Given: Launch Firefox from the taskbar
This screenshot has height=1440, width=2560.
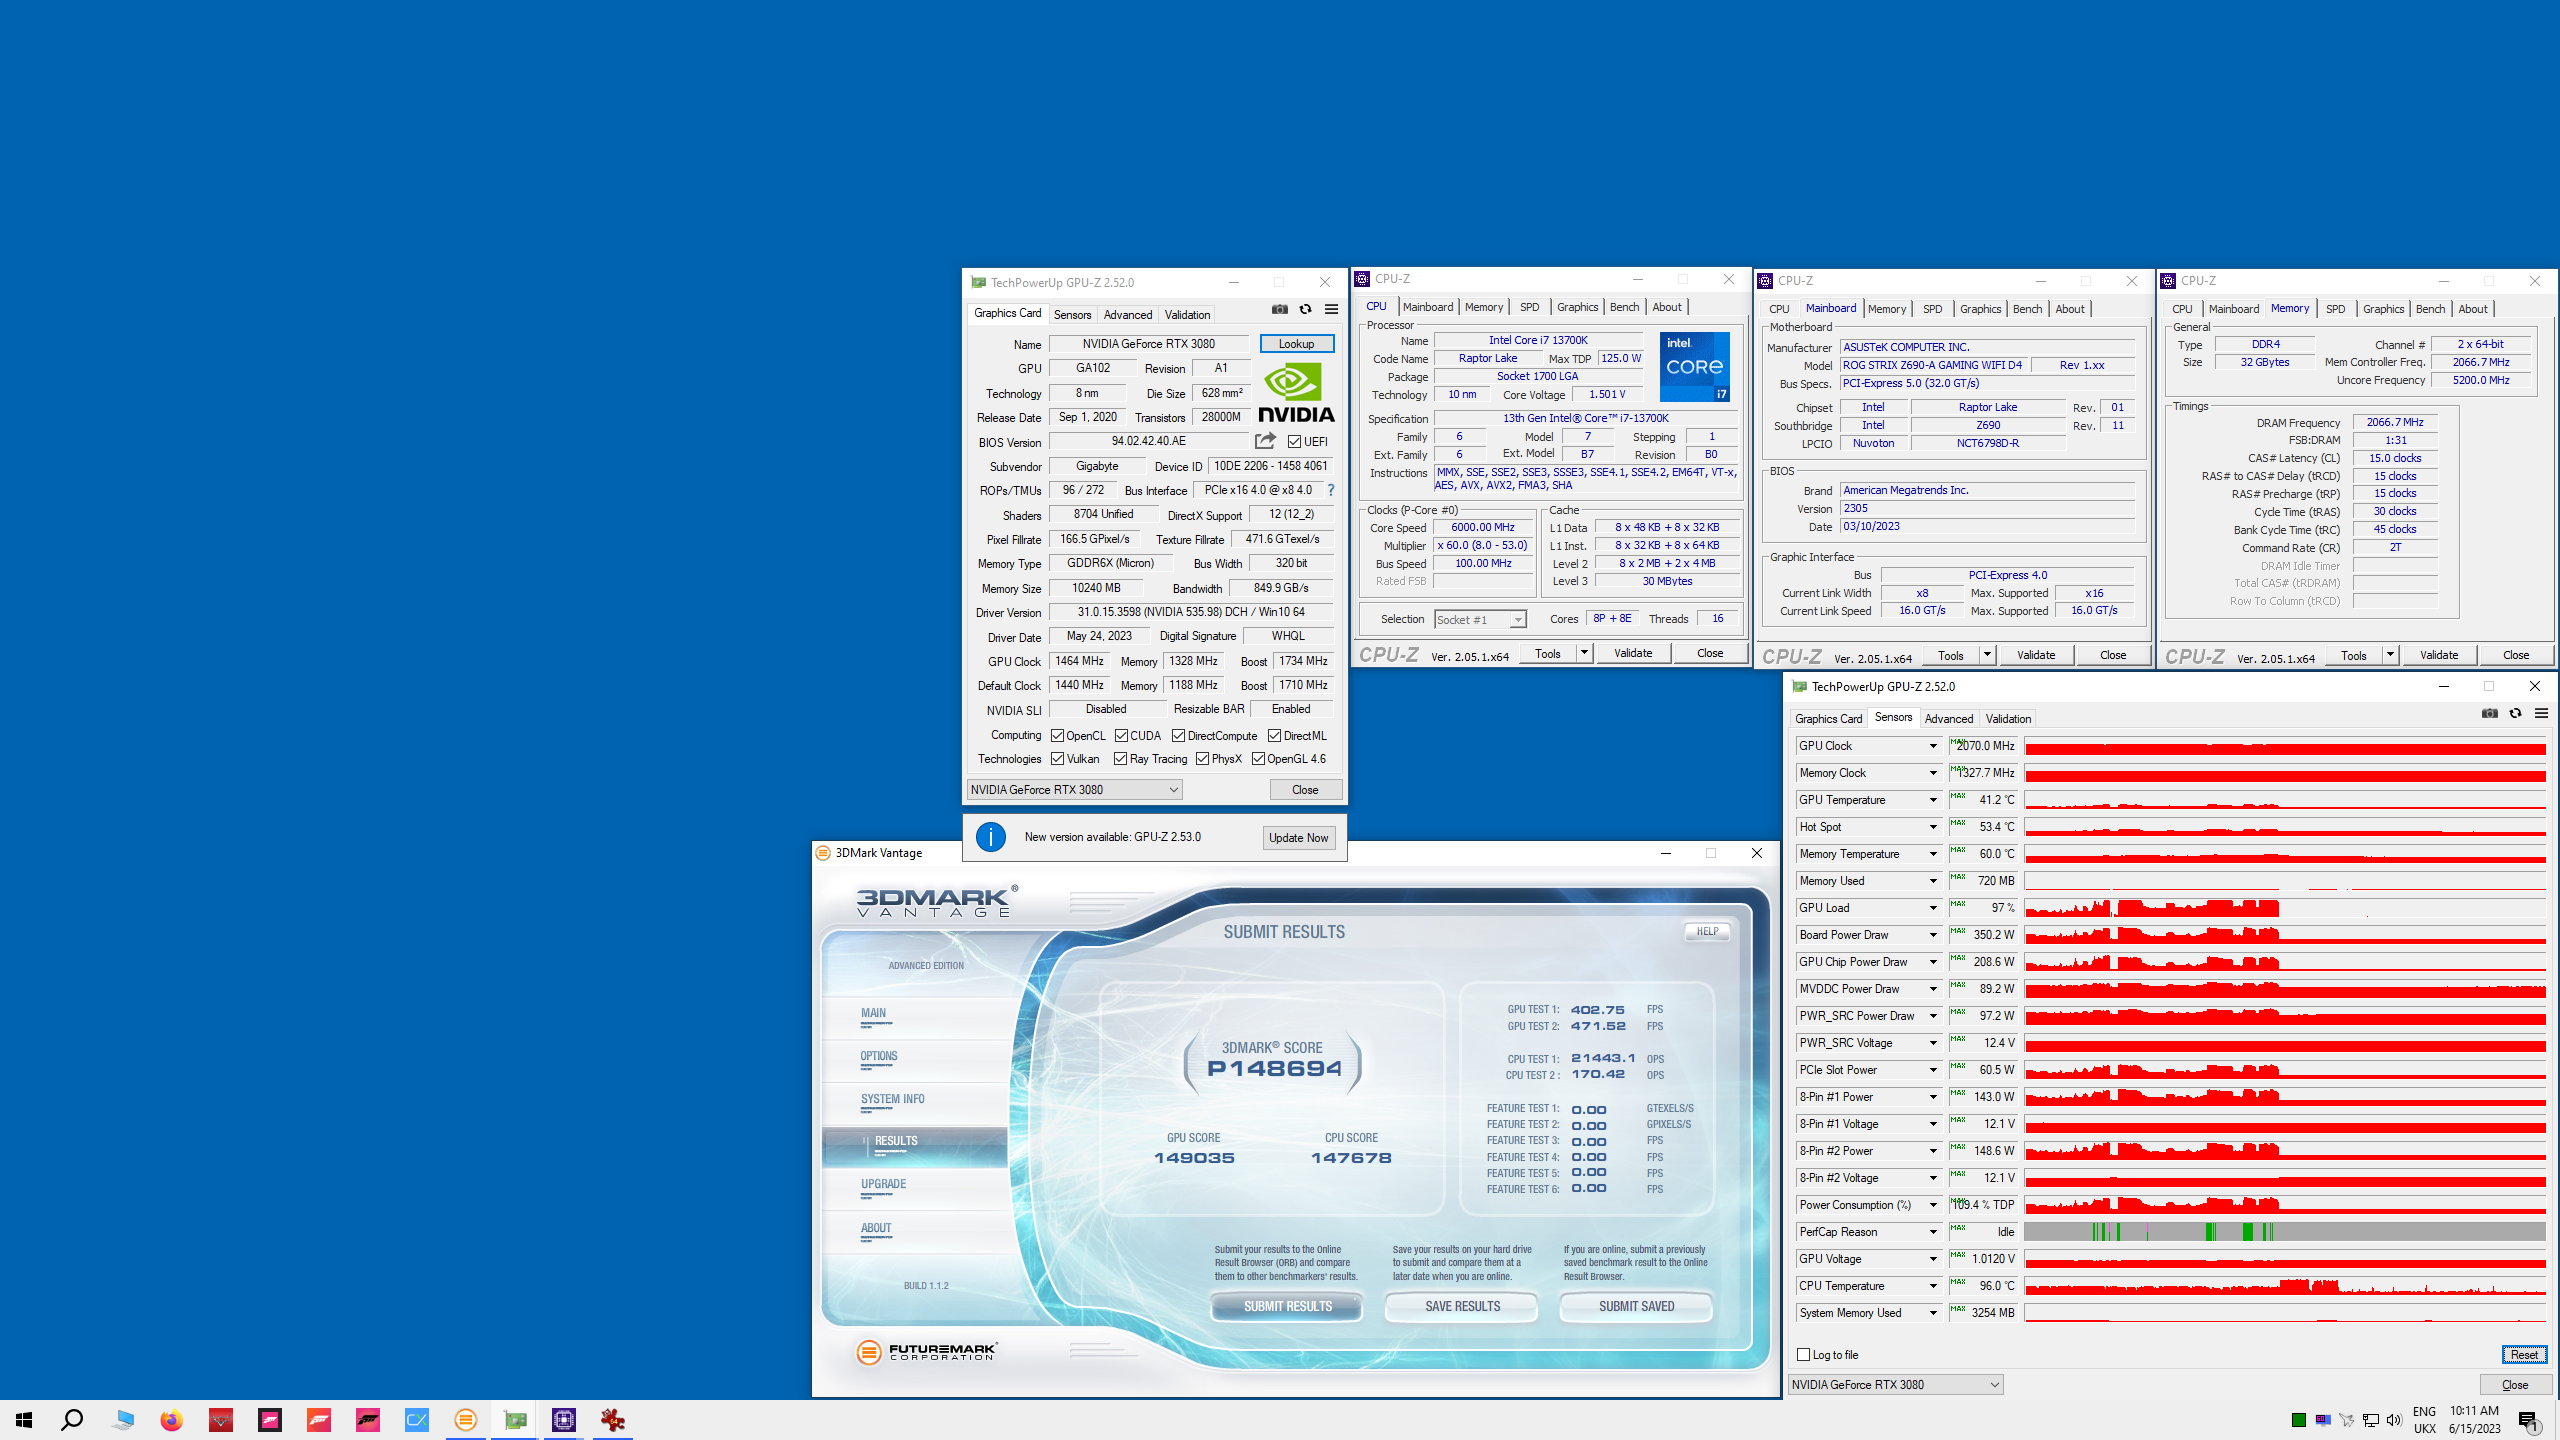Looking at the screenshot, I should click(x=172, y=1420).
